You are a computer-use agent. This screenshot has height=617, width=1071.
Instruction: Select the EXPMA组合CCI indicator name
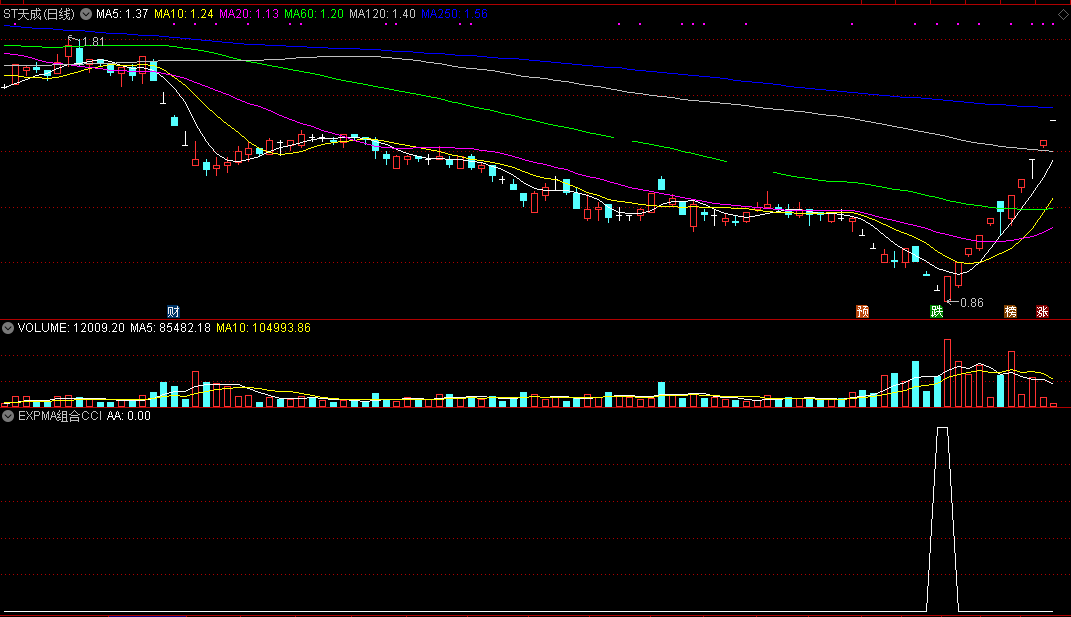pos(60,415)
